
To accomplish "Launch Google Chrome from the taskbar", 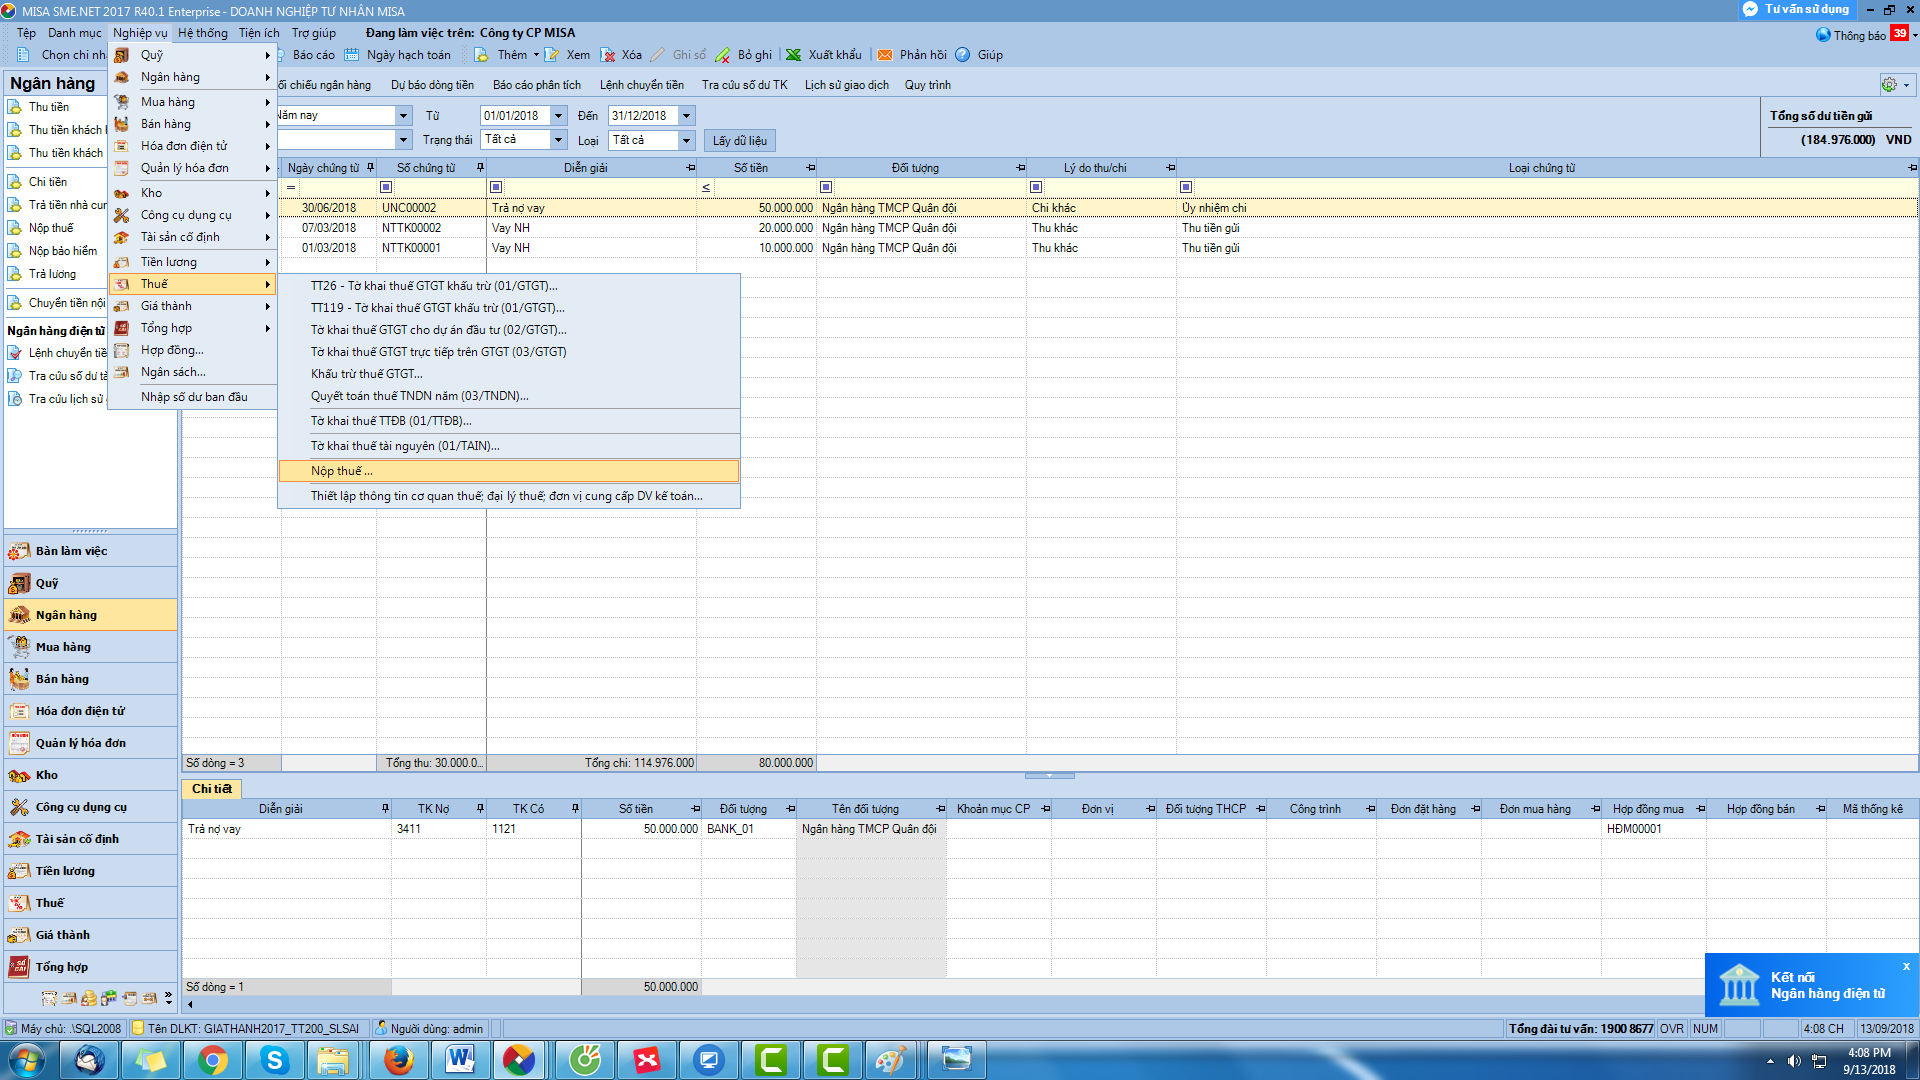I will click(212, 1060).
